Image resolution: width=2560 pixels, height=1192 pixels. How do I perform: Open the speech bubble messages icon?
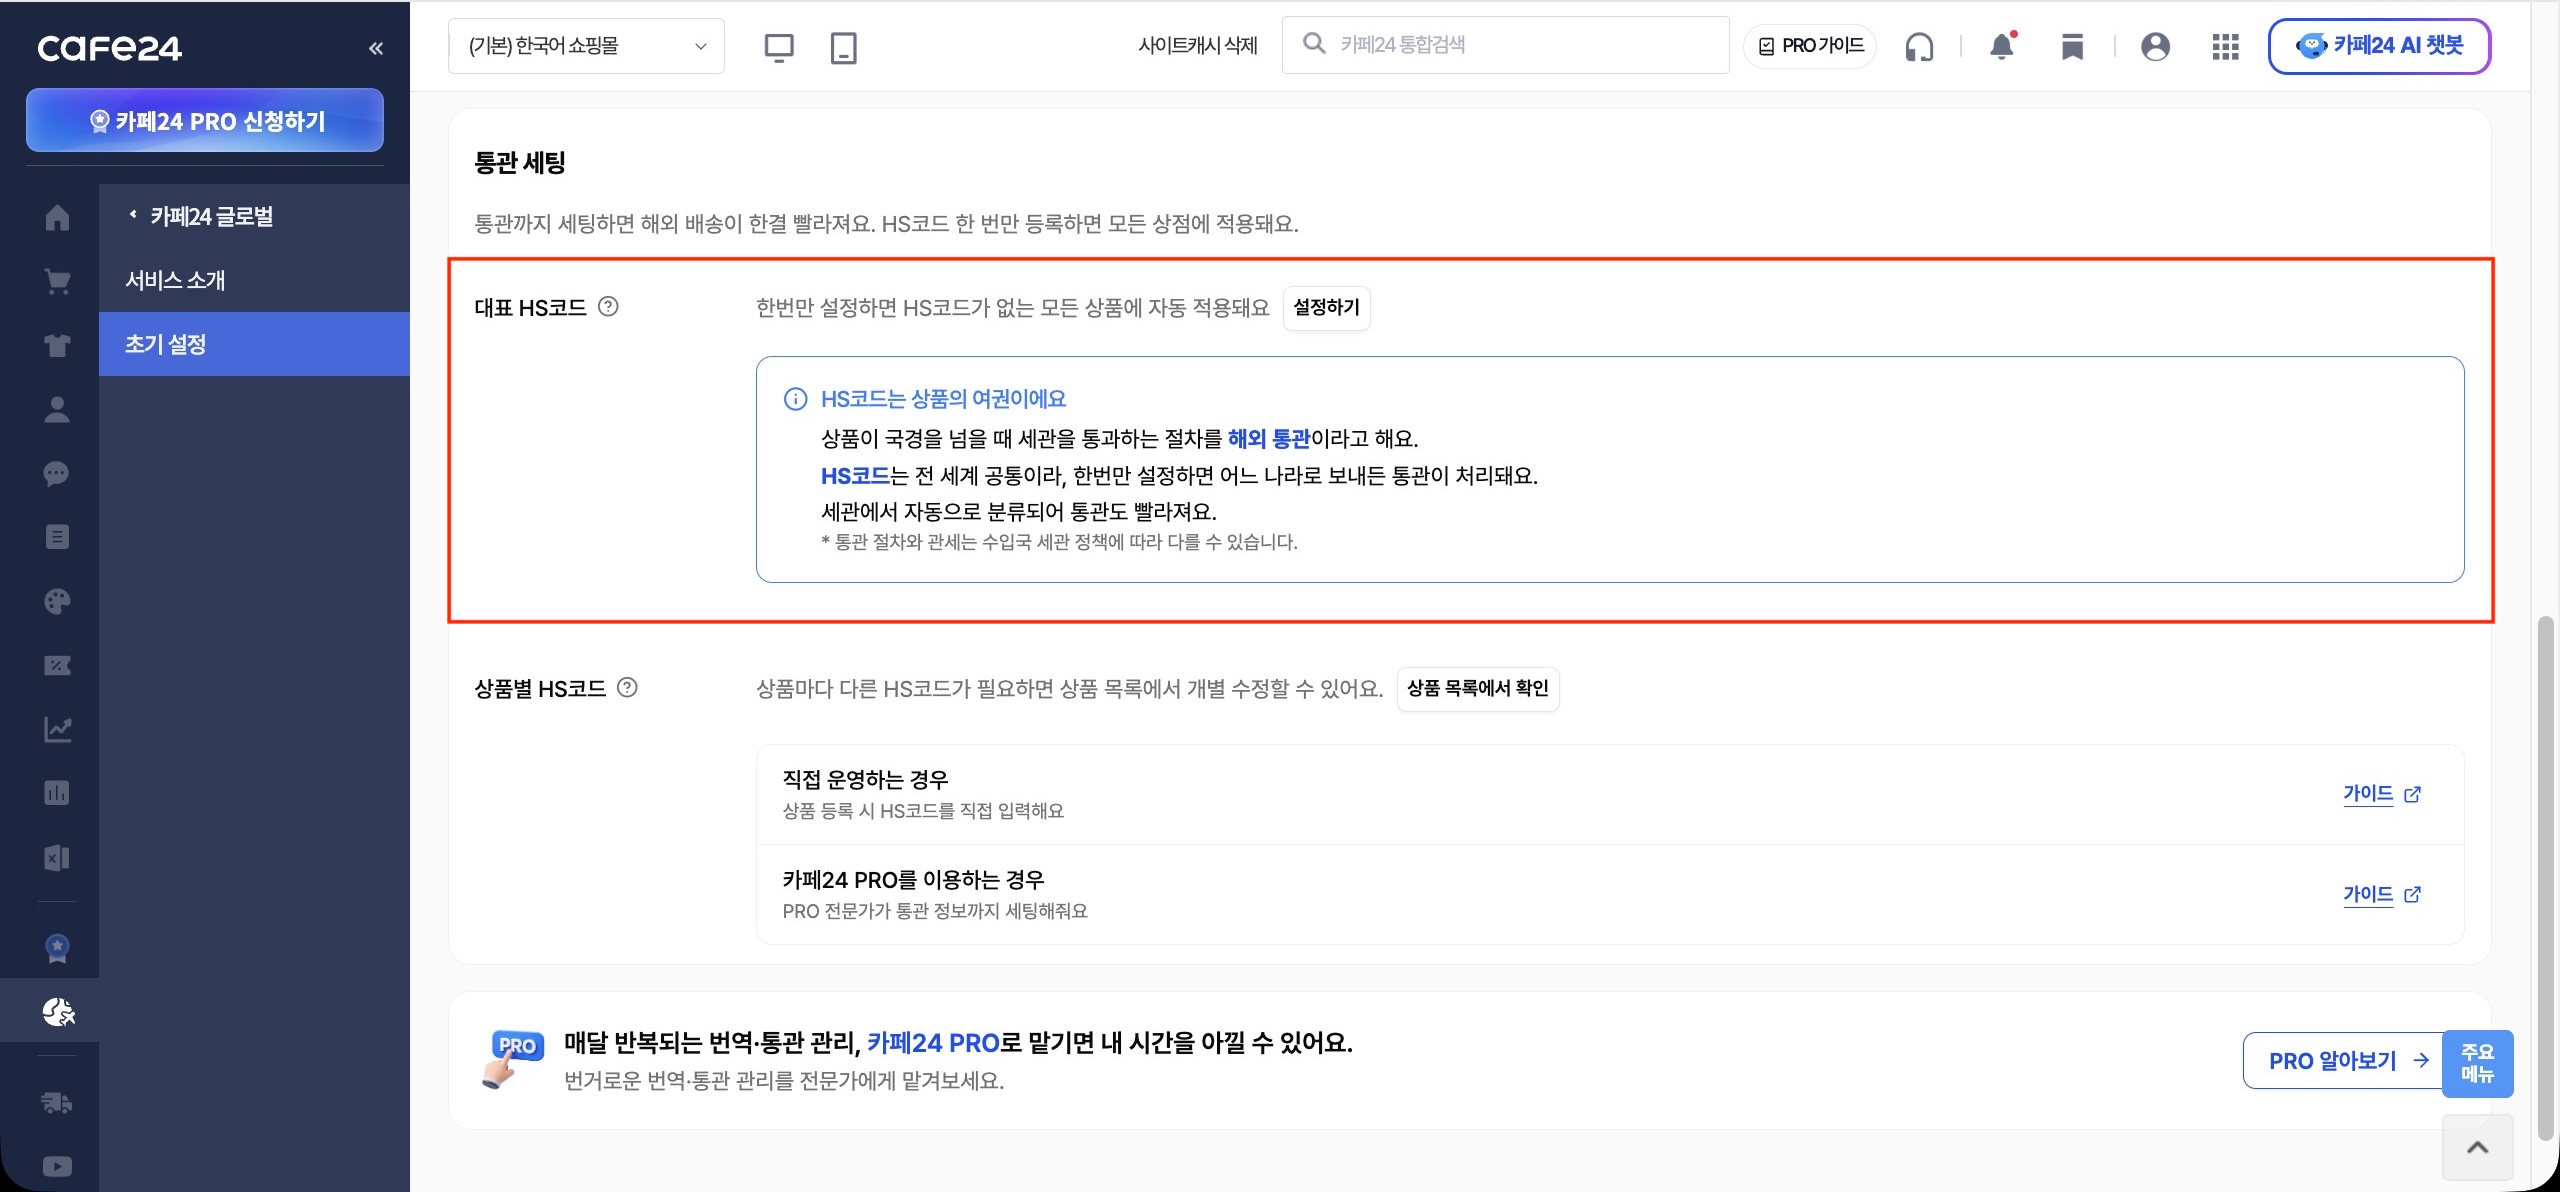(x=57, y=473)
